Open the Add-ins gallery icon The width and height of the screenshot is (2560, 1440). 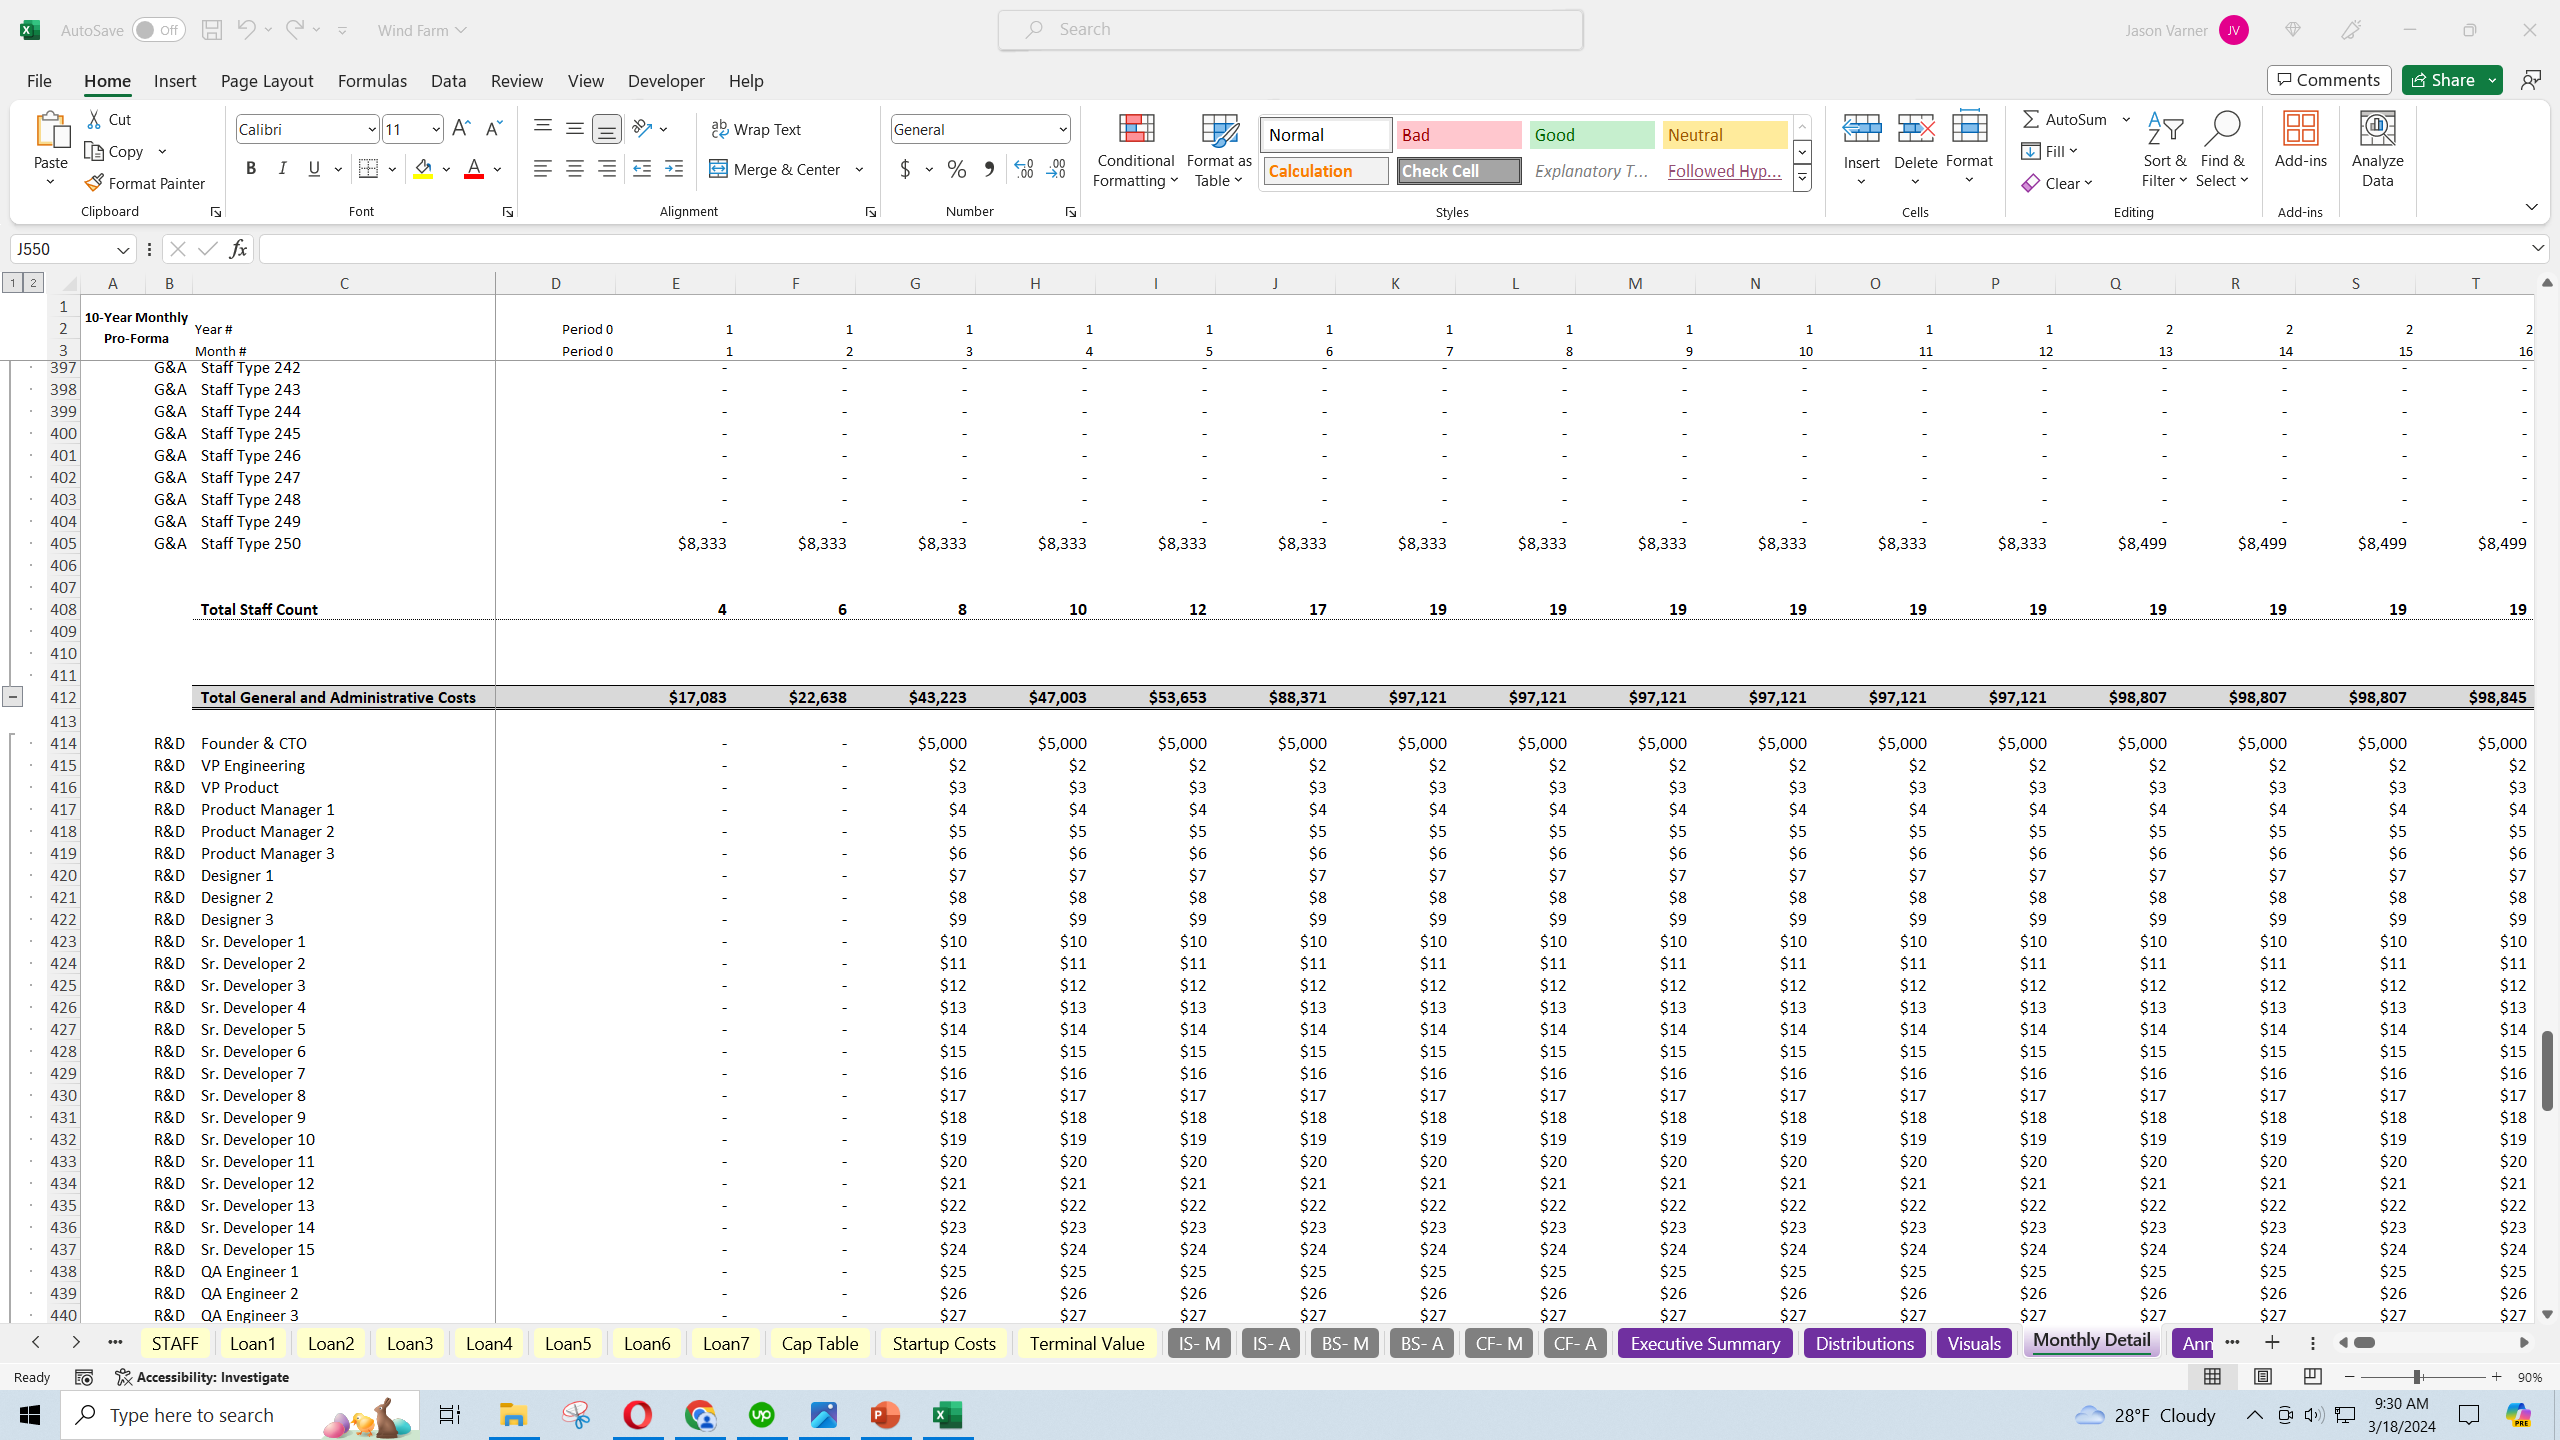(2300, 140)
